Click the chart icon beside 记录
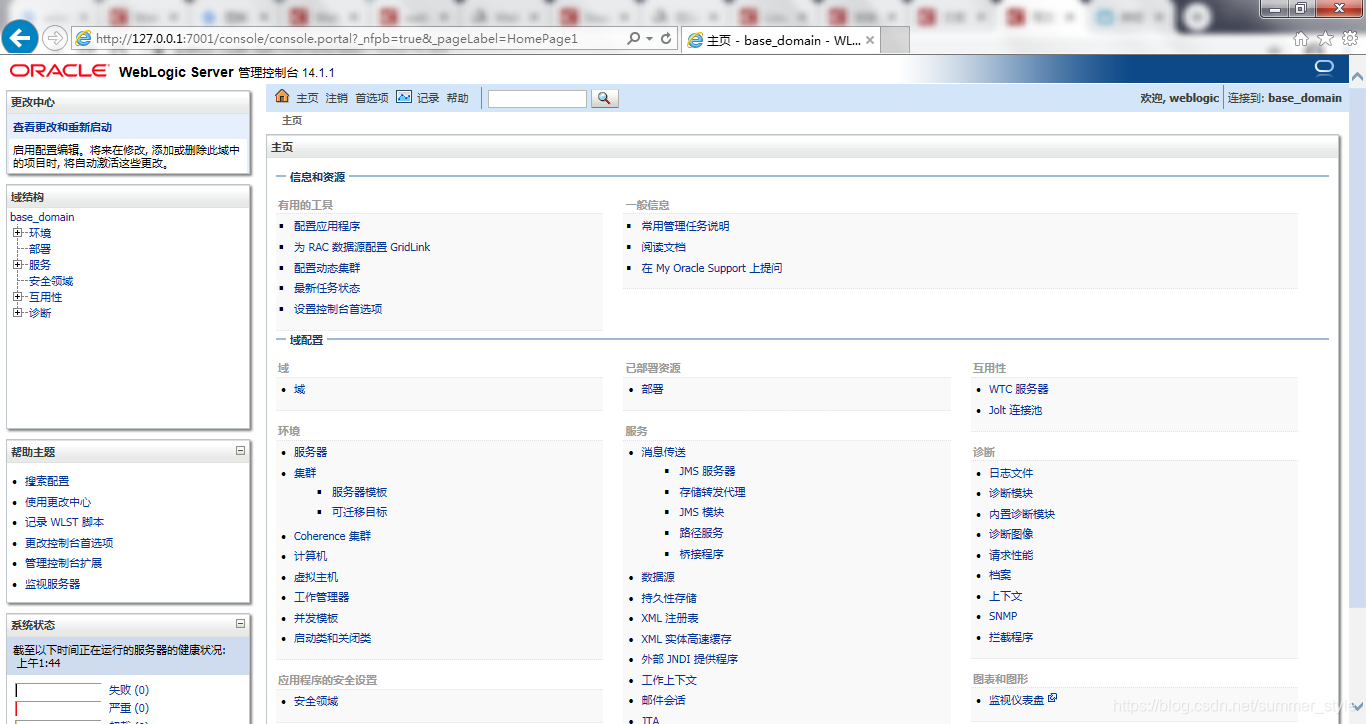 (x=404, y=97)
